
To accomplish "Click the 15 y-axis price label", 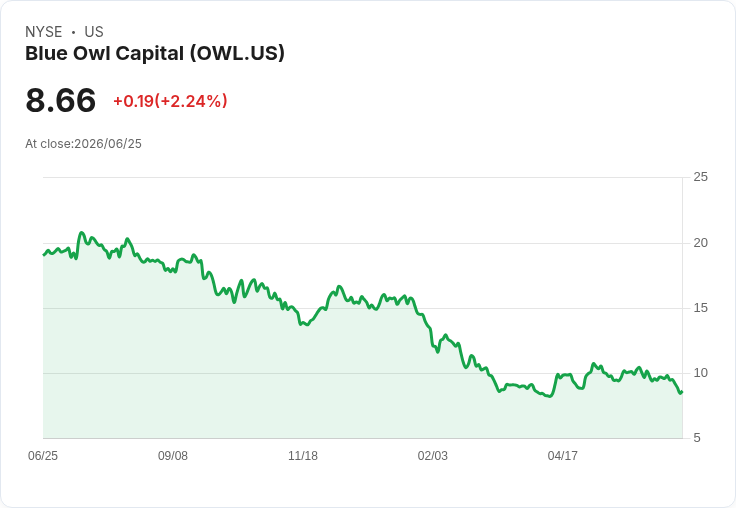I will tap(700, 308).
